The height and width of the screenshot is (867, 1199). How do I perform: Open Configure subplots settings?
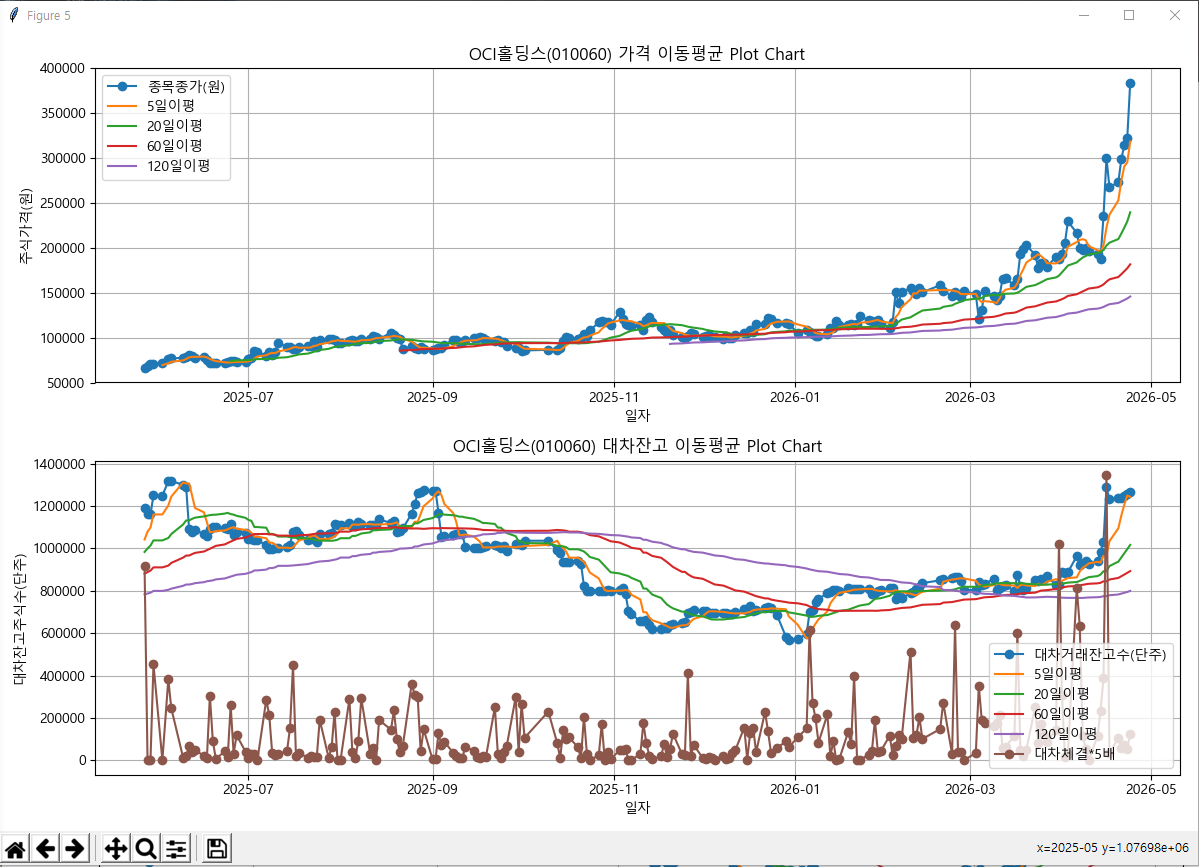coord(176,849)
